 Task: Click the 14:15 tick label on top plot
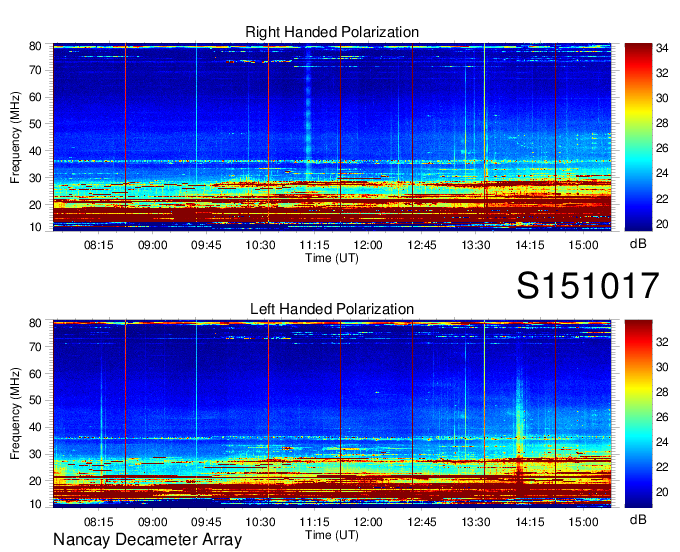click(530, 245)
